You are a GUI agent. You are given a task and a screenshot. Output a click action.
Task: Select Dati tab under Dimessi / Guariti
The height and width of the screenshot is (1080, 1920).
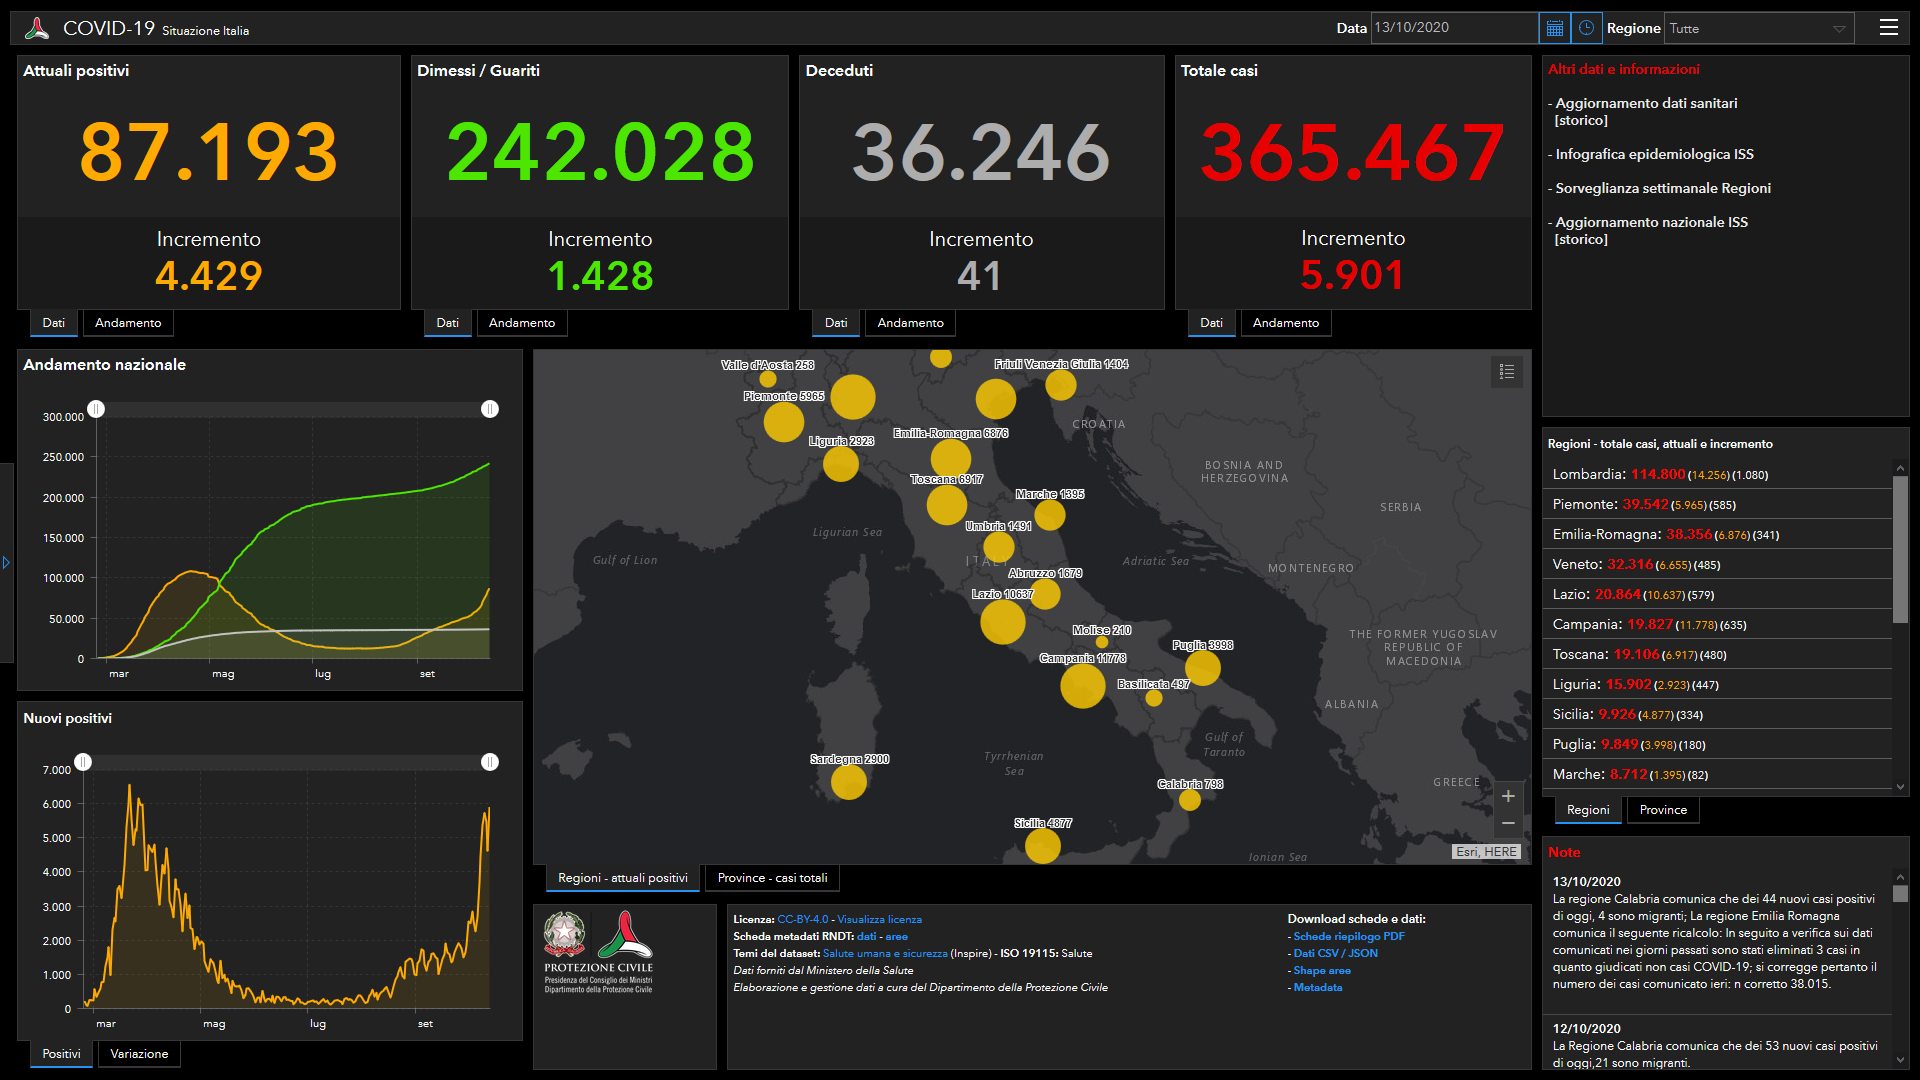pos(448,323)
